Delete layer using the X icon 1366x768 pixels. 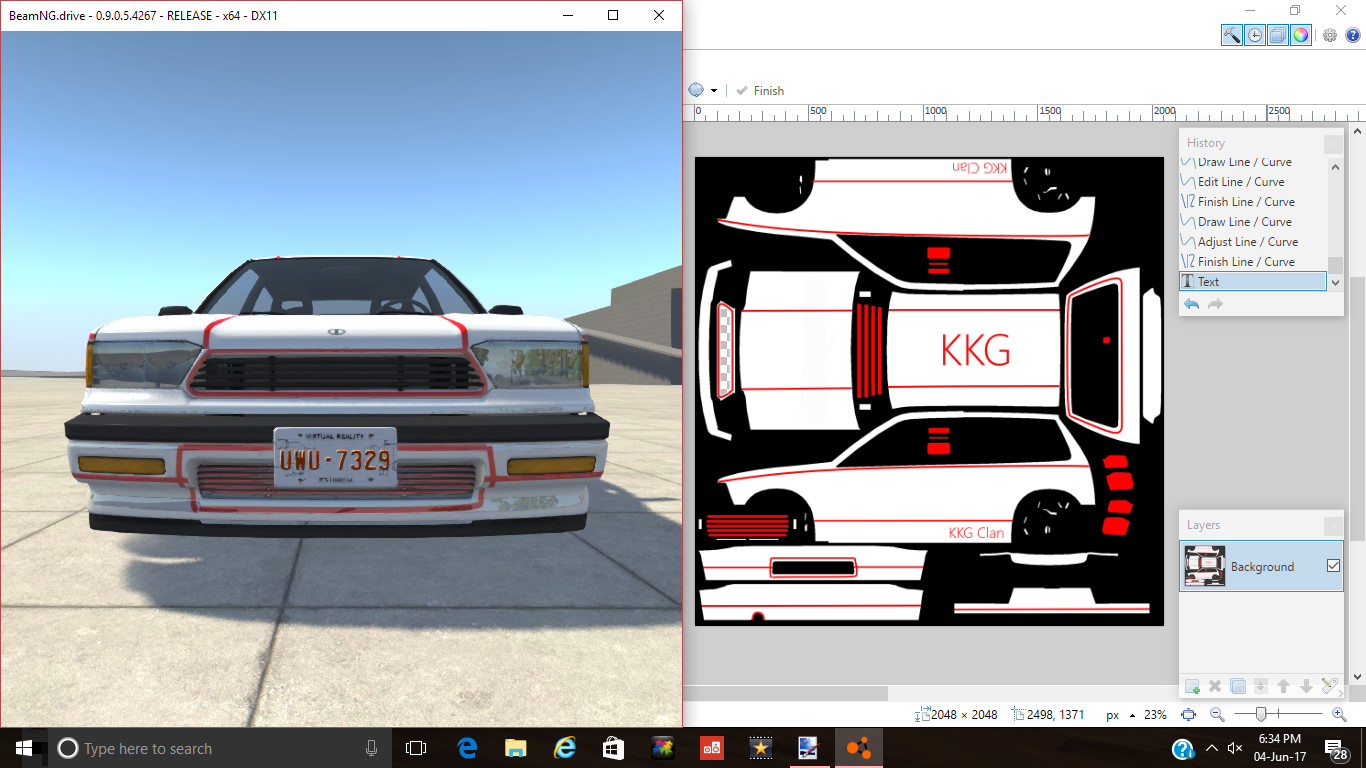(x=1215, y=686)
